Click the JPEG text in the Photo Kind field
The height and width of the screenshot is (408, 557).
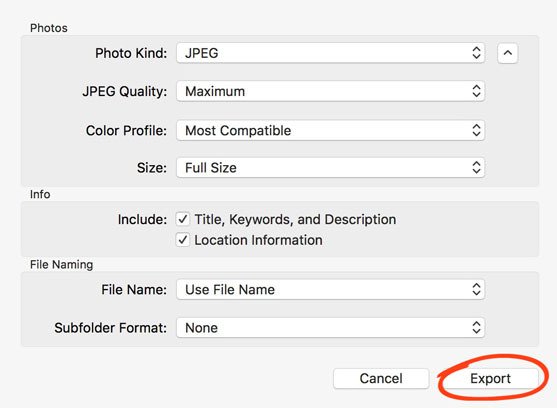pos(202,53)
